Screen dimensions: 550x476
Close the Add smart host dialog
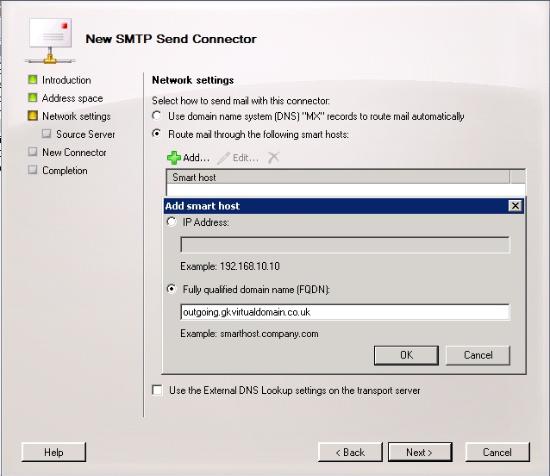coord(515,206)
